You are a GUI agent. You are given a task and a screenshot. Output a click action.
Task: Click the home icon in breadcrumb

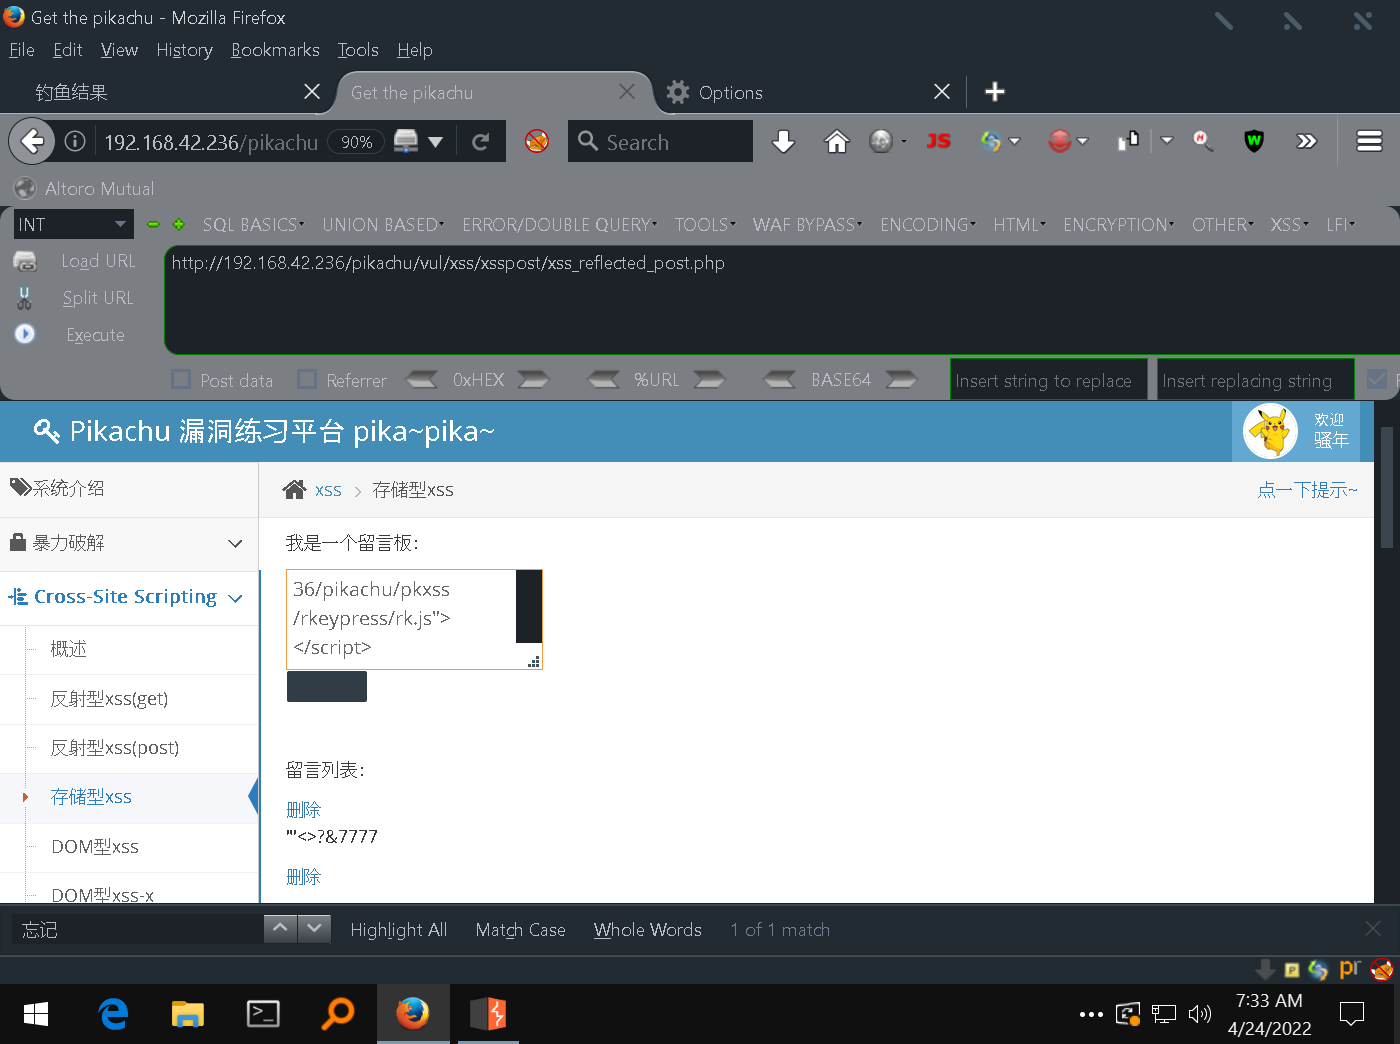pos(294,489)
